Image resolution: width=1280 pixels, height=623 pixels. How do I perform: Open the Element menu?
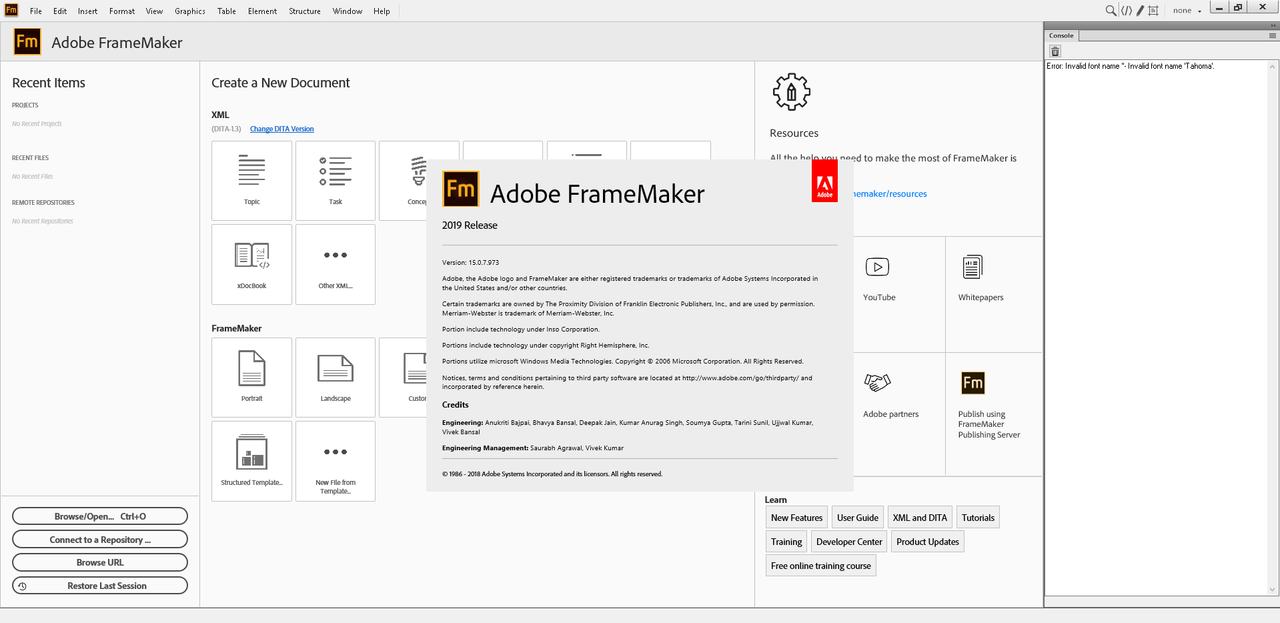263,11
